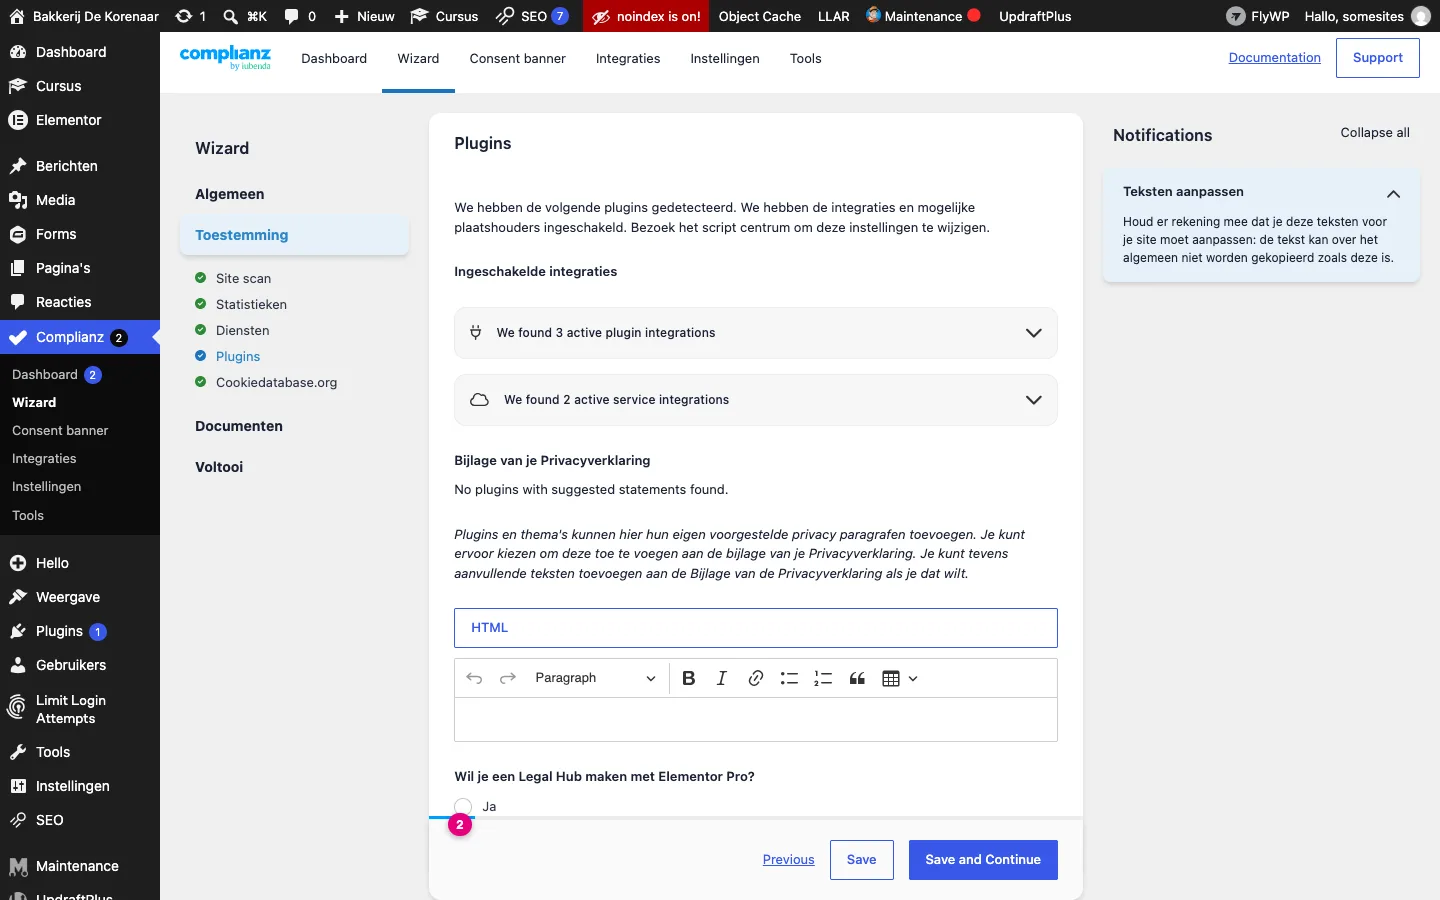Open the Tools tab in Complianz
The width and height of the screenshot is (1440, 900).
tap(805, 59)
